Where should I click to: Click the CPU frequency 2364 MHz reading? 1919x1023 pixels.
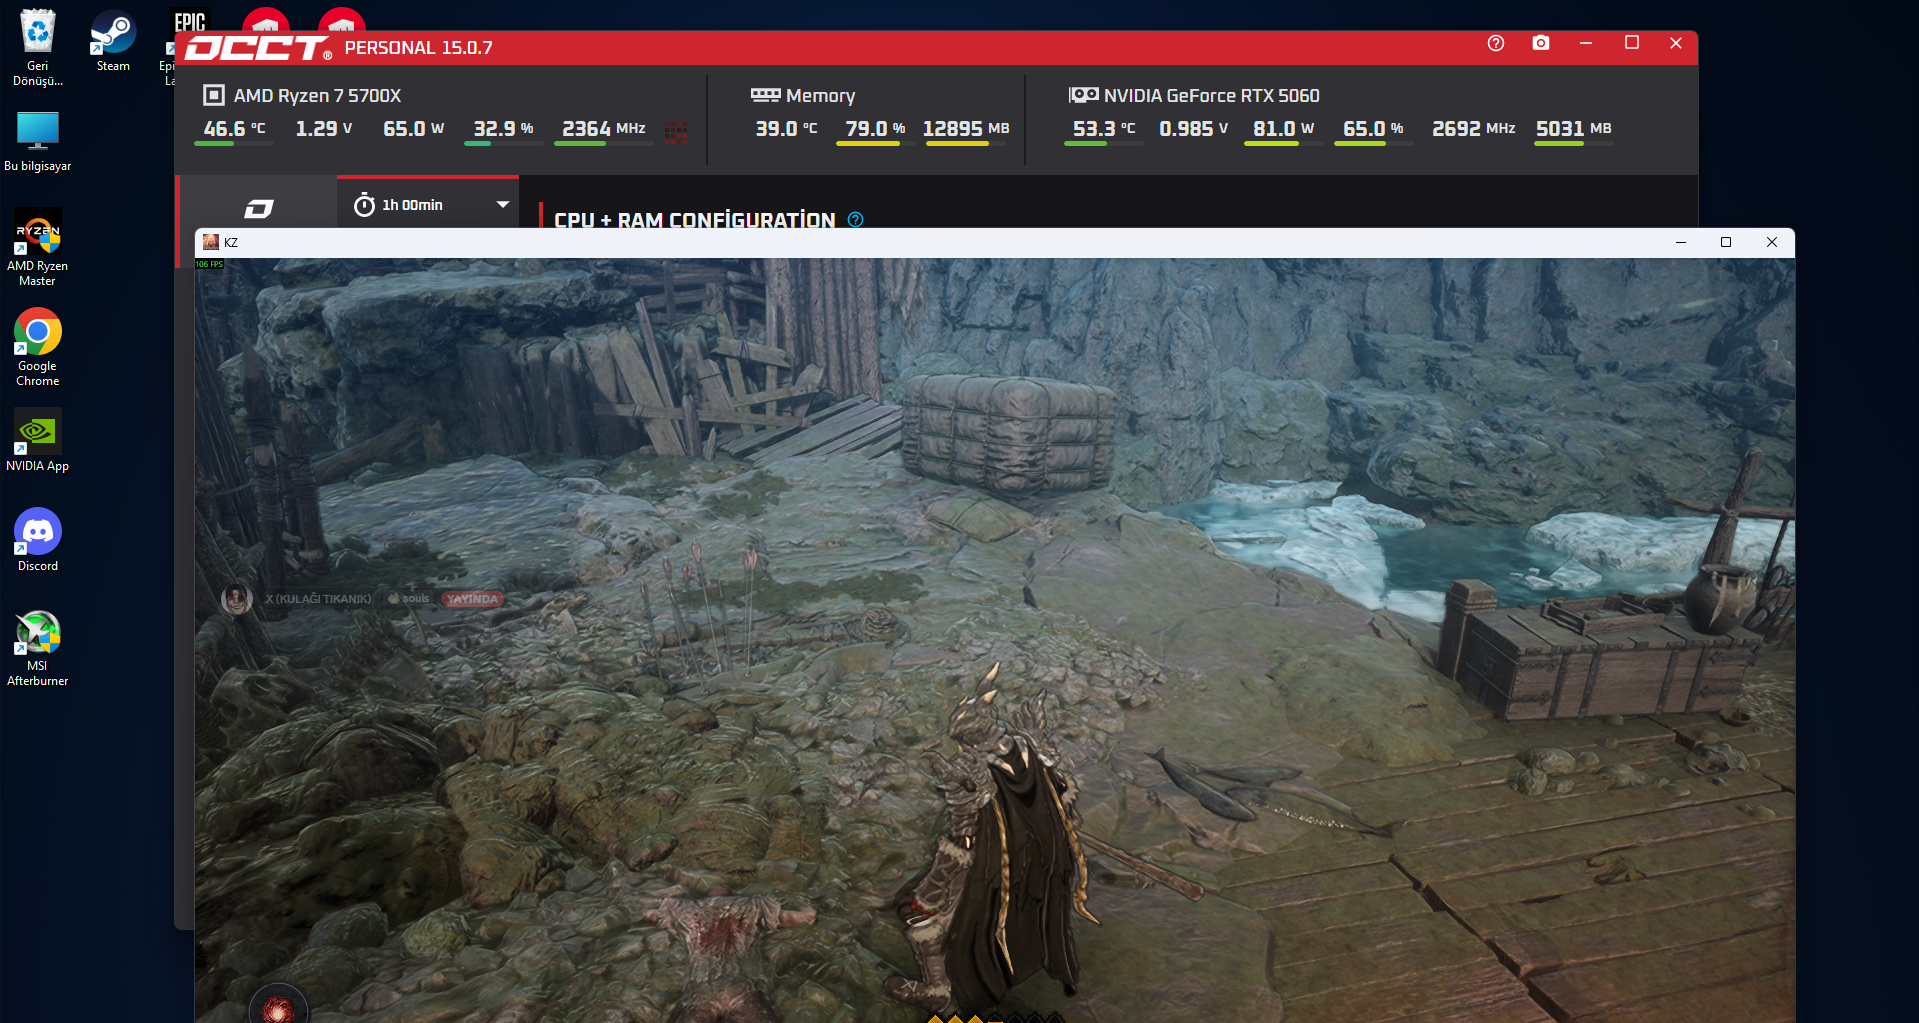coord(604,129)
